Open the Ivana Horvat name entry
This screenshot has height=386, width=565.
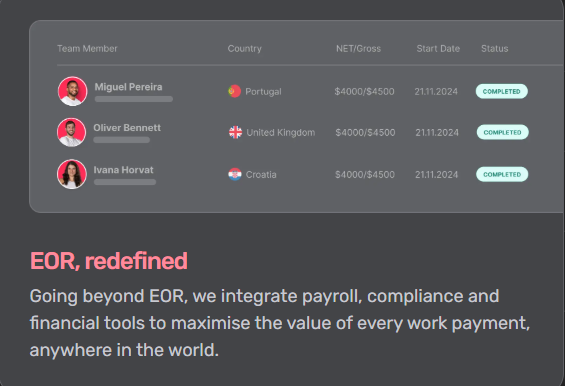tap(123, 170)
